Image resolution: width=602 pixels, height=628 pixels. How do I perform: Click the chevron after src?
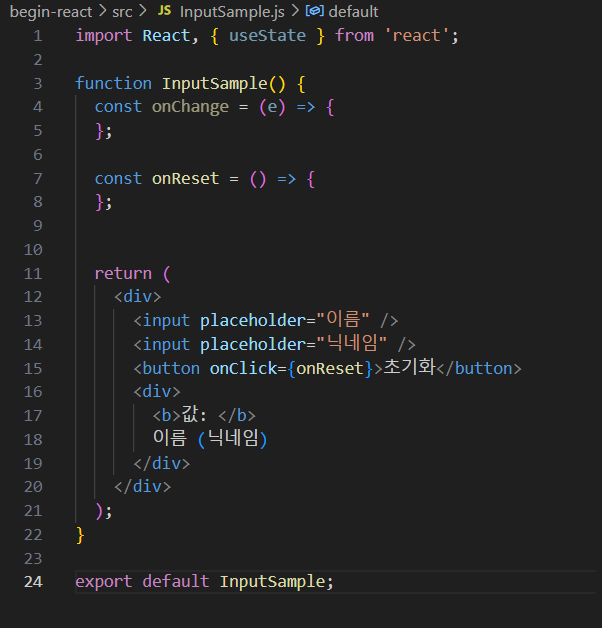143,11
